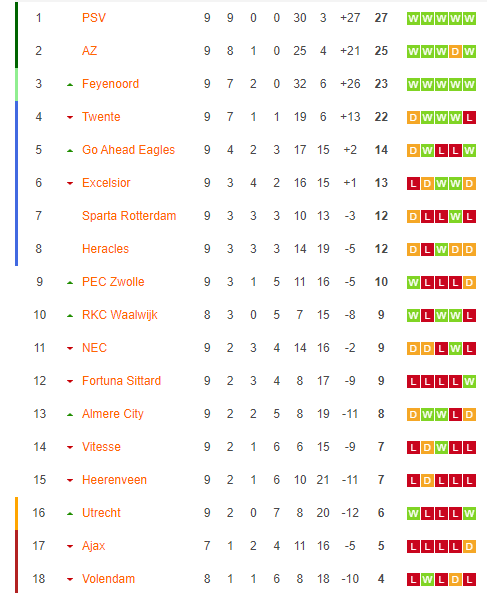Click Ajax team name
Viewport: 487px width, 593px height.
click(93, 546)
